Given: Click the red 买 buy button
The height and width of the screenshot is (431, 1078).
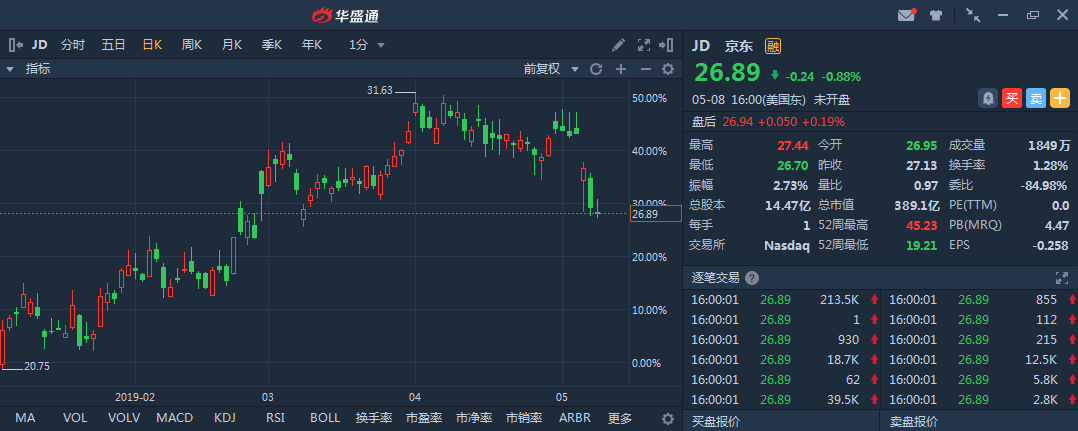Looking at the screenshot, I should (x=1012, y=98).
